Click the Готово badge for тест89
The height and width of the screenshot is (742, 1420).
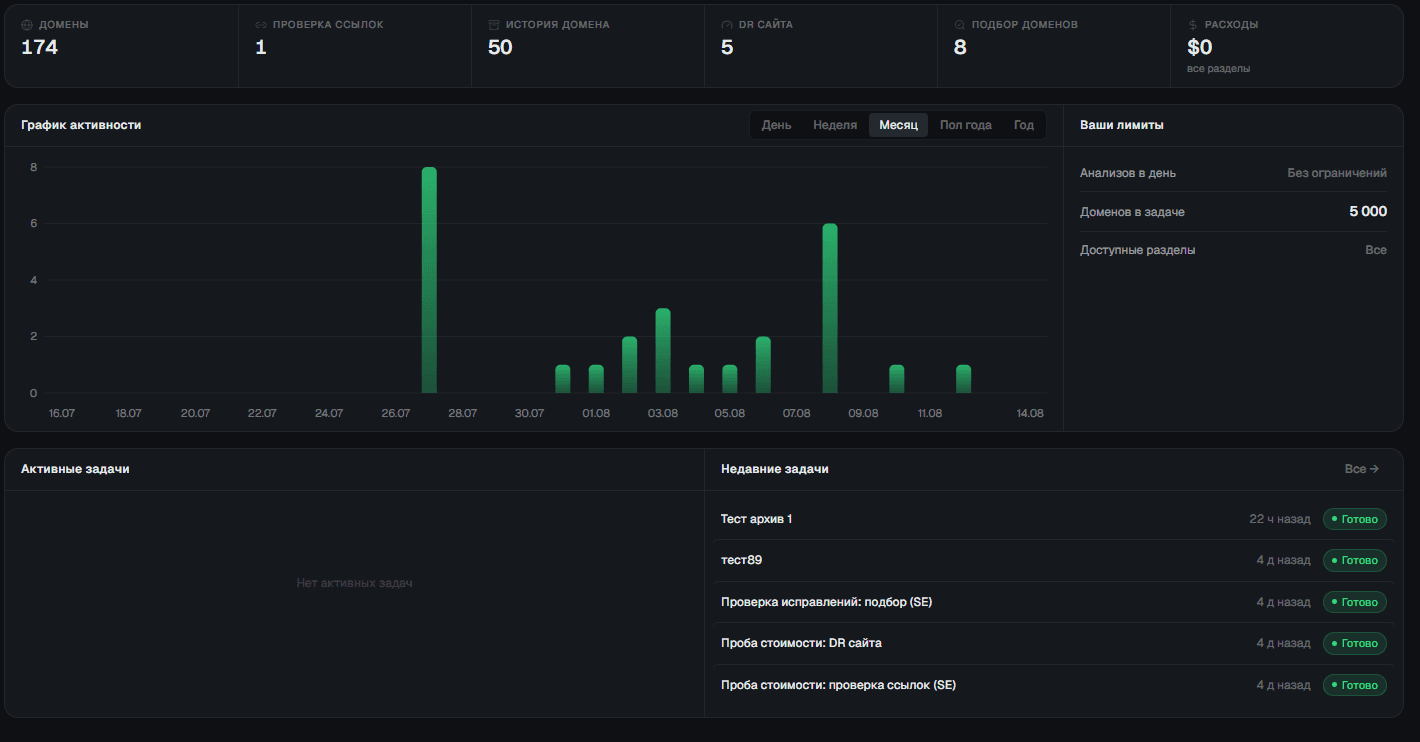pos(1355,560)
